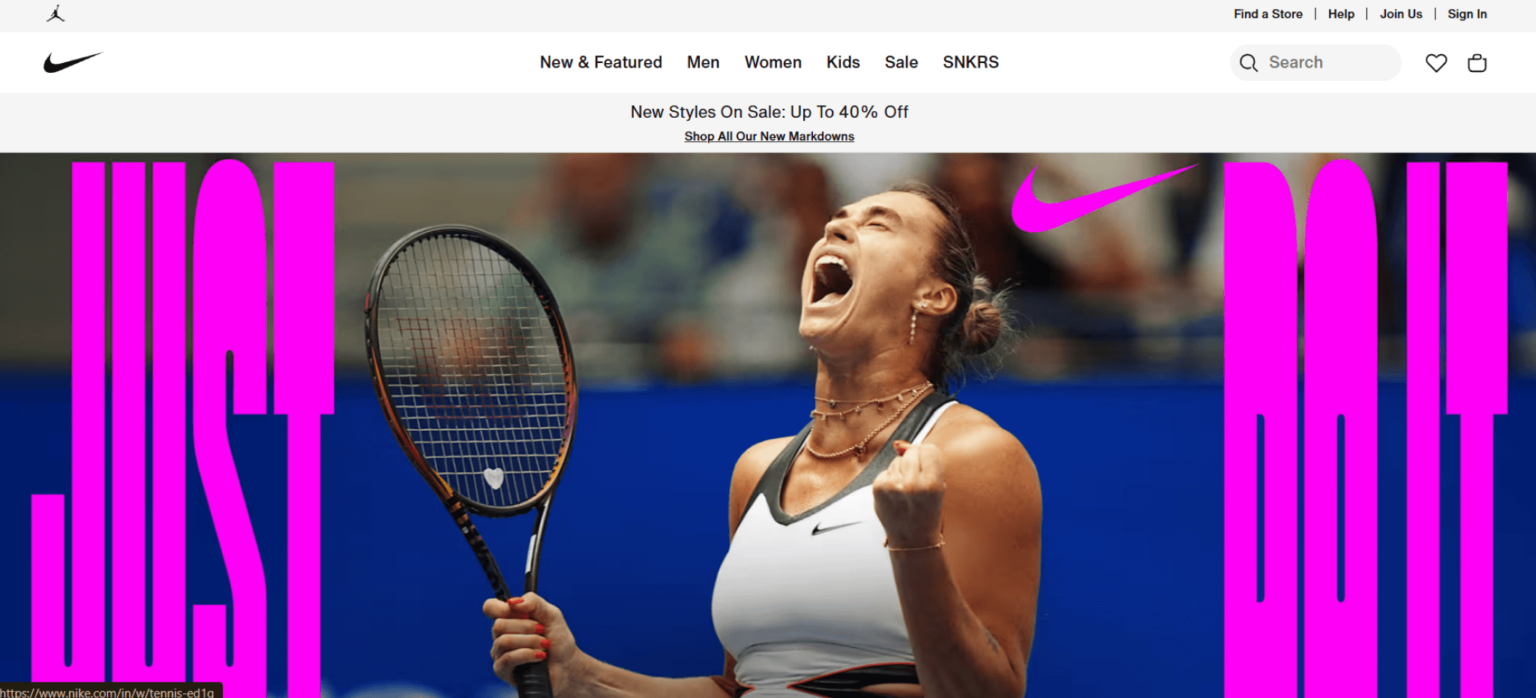This screenshot has height=698, width=1536.
Task: Select the Sale menu item
Action: tap(901, 62)
